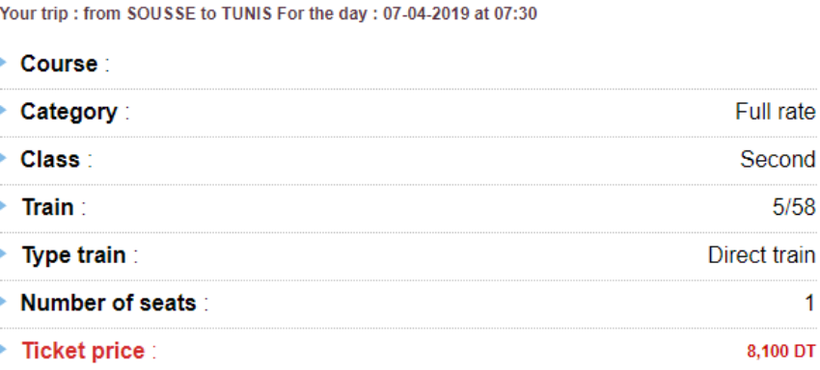This screenshot has width=820, height=370.
Task: Click the blue arrow beside Course
Action: point(3,63)
